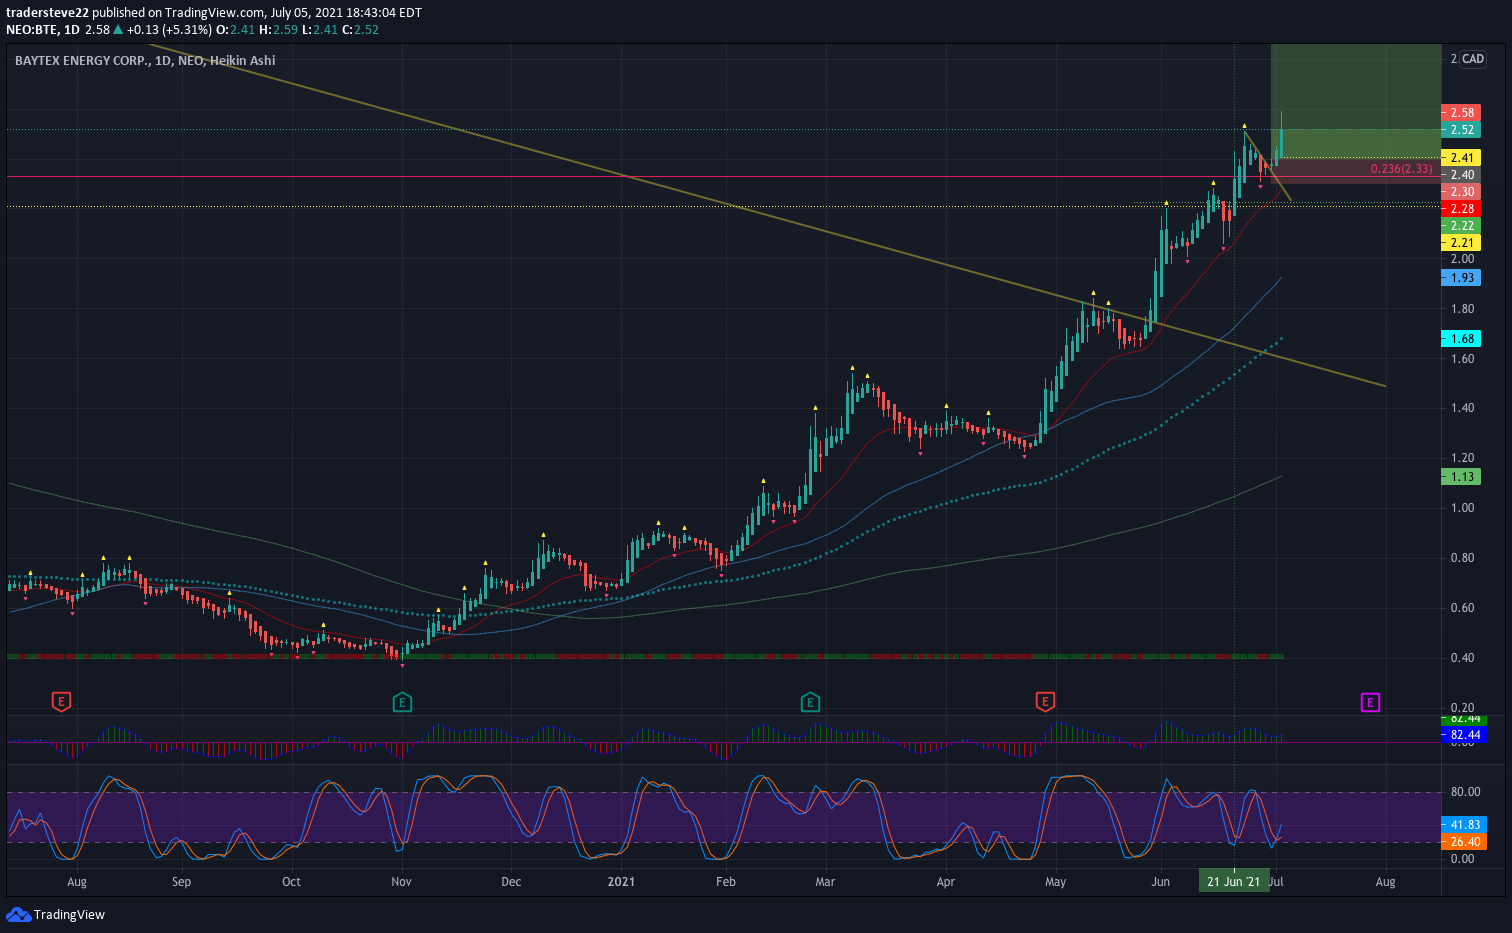Click the CAD currency label
Image resolution: width=1512 pixels, height=933 pixels.
click(x=1473, y=59)
